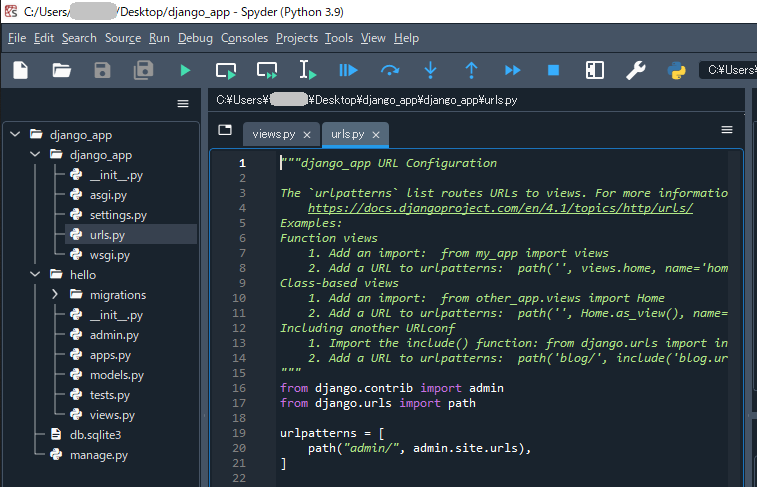The height and width of the screenshot is (487, 757).
Task: Maximize current pane toolbar icon
Action: coord(594,70)
